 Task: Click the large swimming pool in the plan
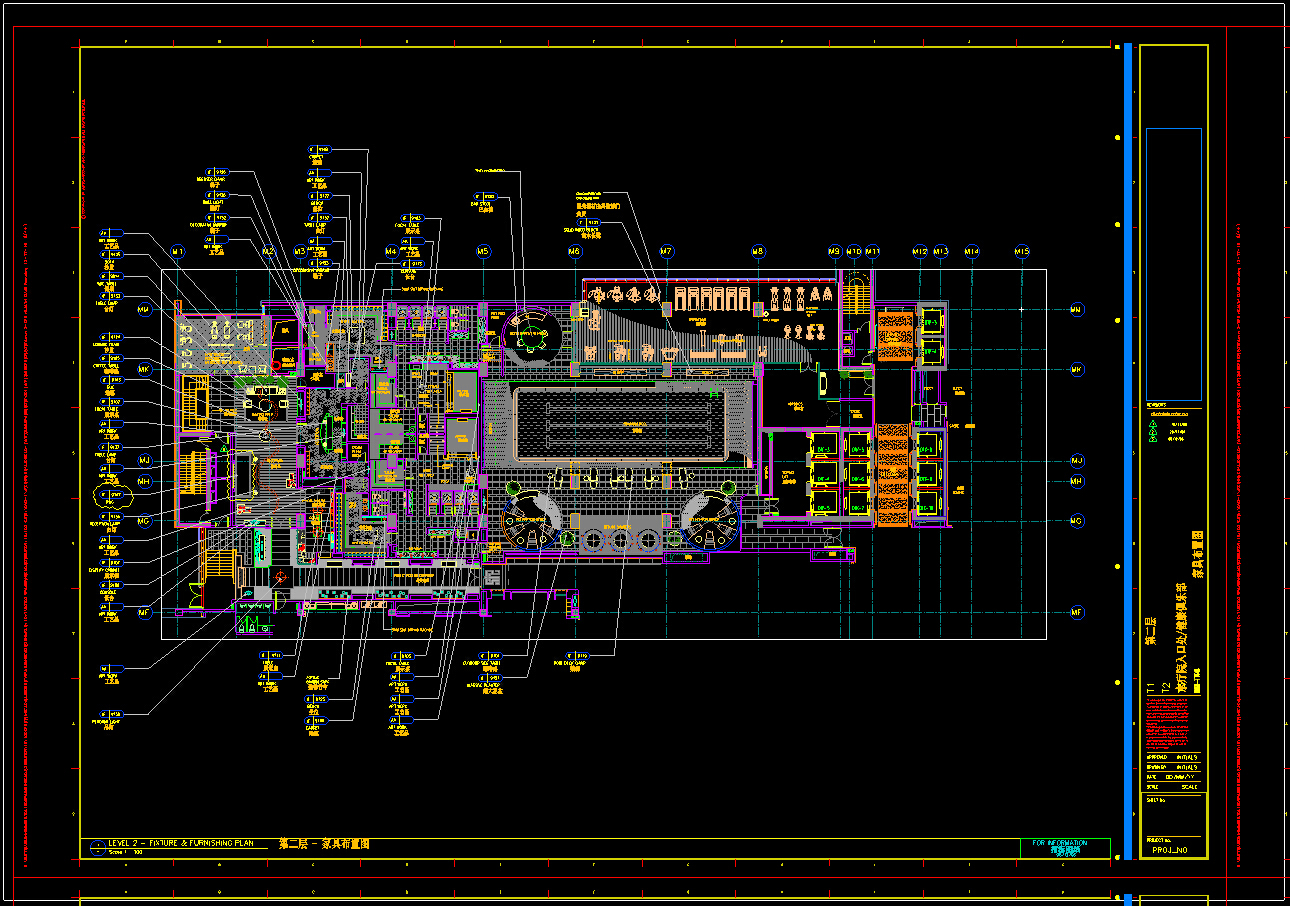pyautogui.click(x=619, y=424)
